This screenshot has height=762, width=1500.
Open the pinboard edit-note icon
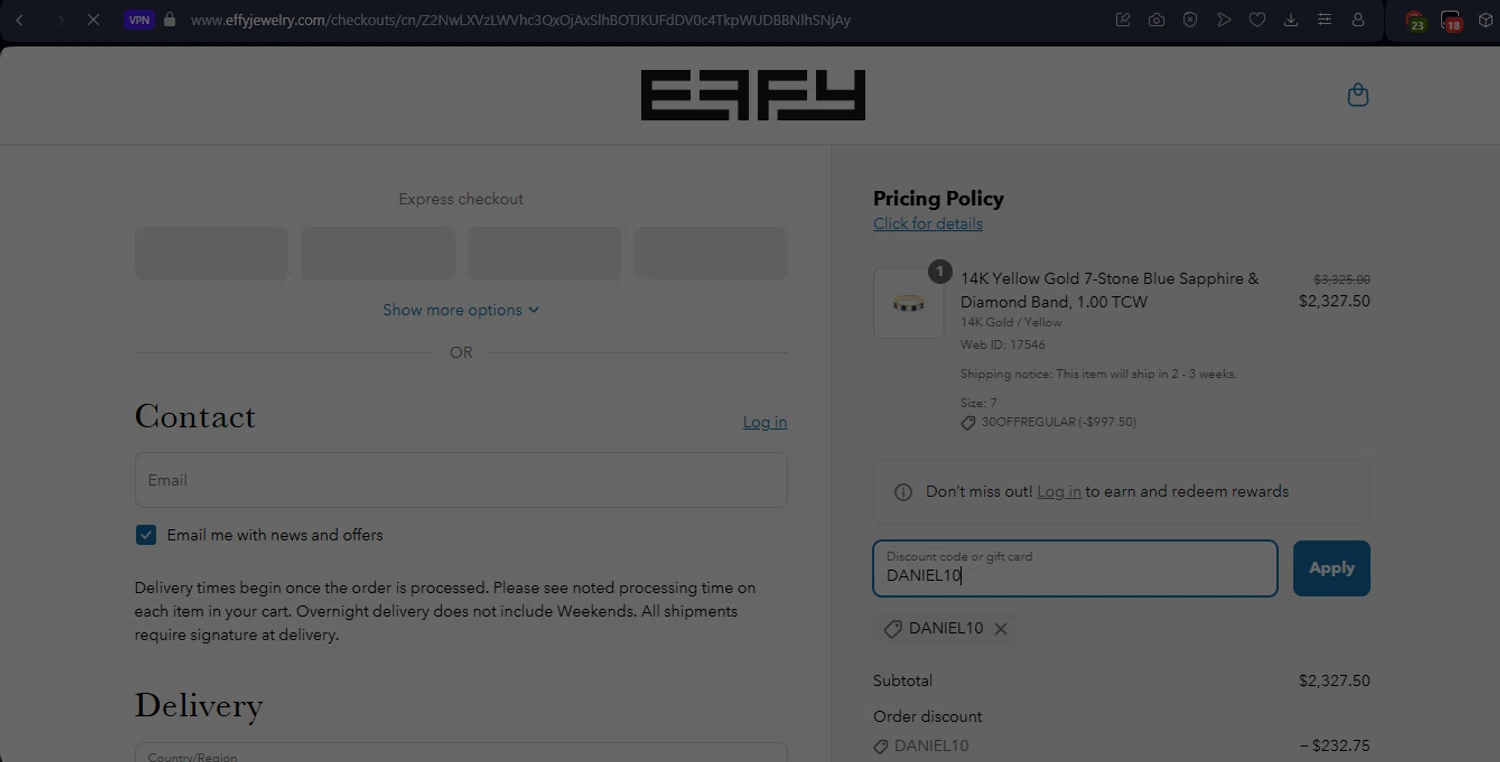tap(1123, 20)
